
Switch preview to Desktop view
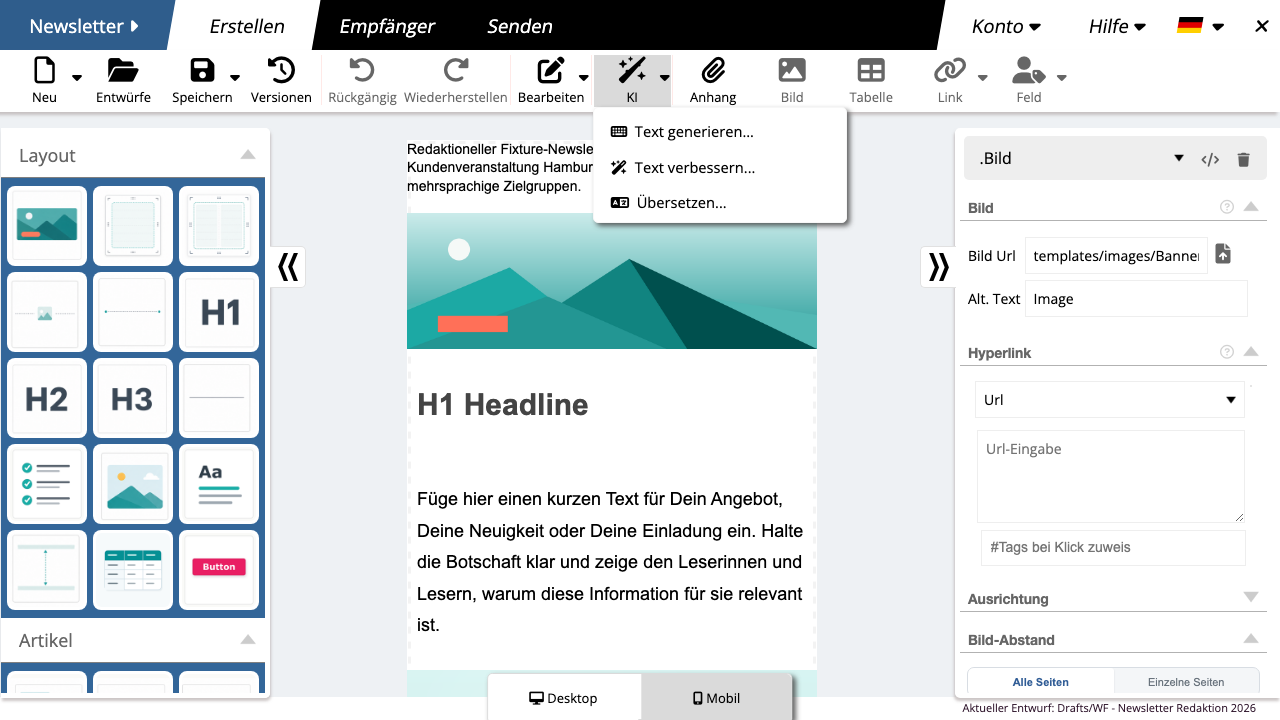(564, 698)
